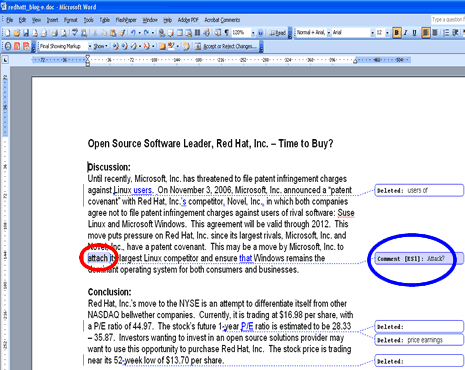
Task: Click the Spelling and Grammar check icon
Action: 75,33
